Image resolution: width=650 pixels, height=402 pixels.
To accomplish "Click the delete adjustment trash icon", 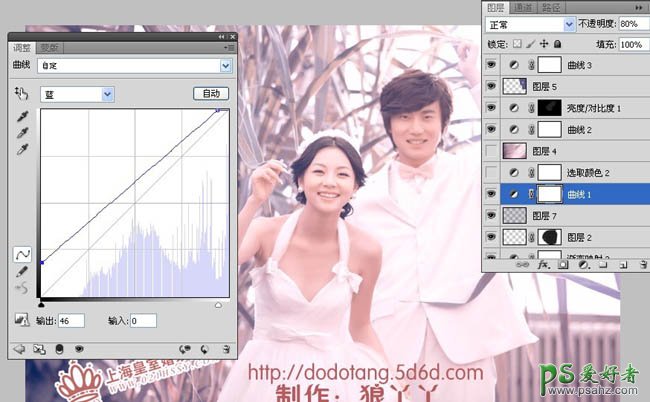I will coord(228,348).
